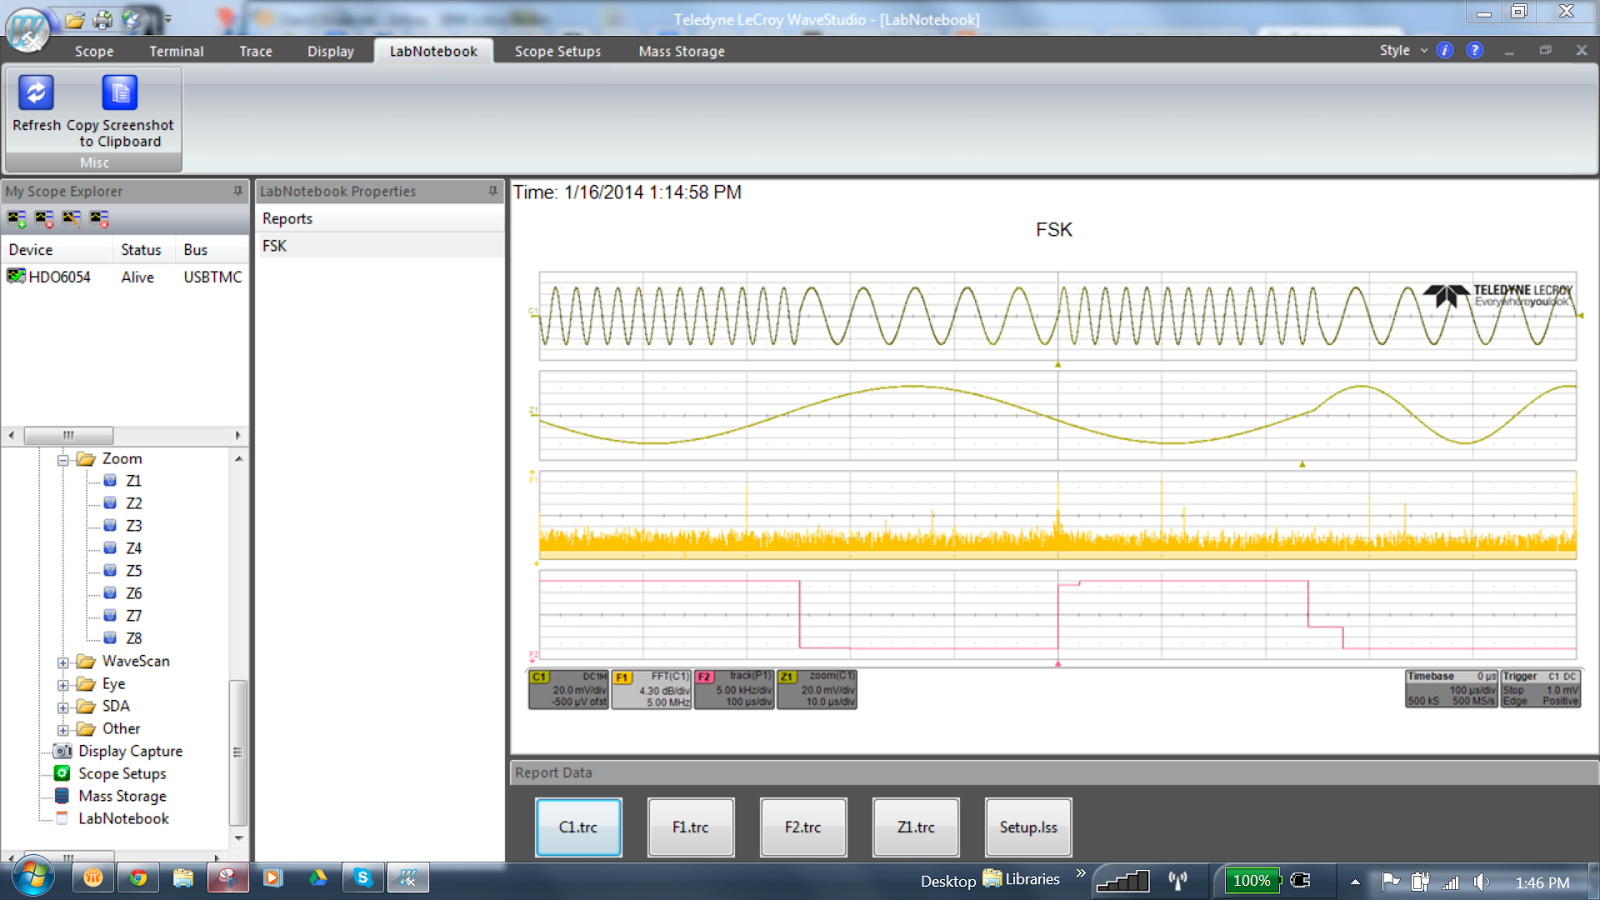Image resolution: width=1600 pixels, height=900 pixels.
Task: Open the Scope Setups ribbon tab
Action: [558, 51]
